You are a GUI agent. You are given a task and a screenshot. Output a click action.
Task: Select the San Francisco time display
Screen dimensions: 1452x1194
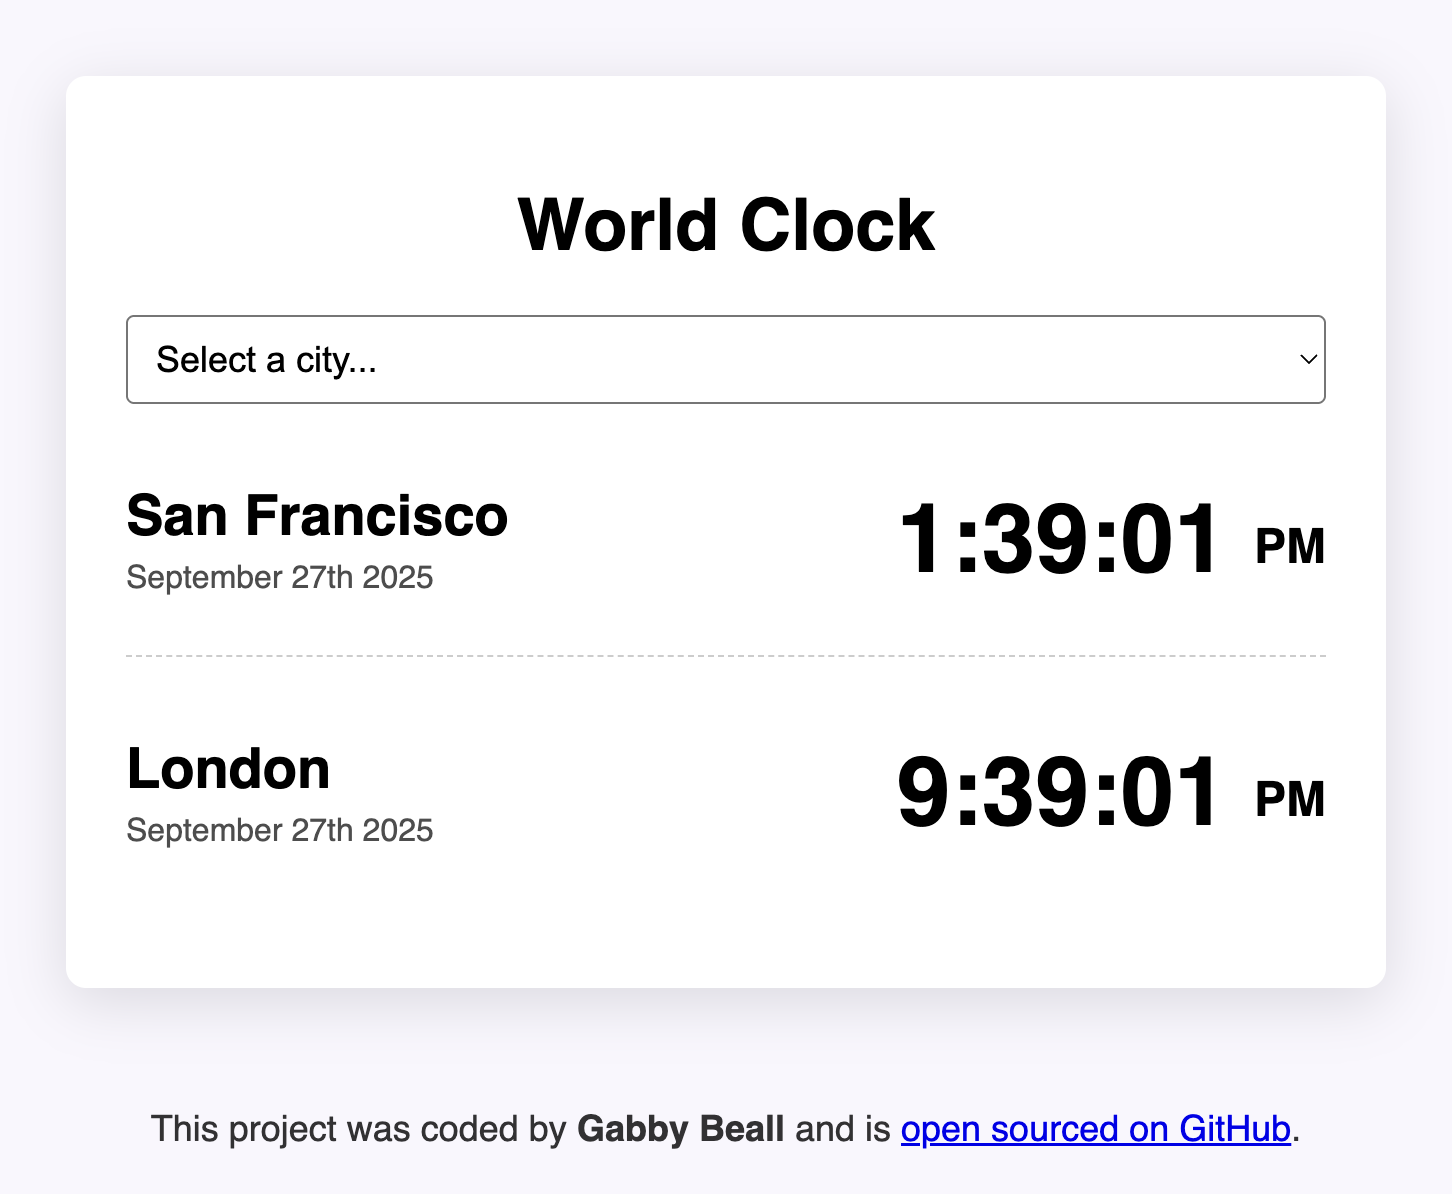(x=1059, y=541)
